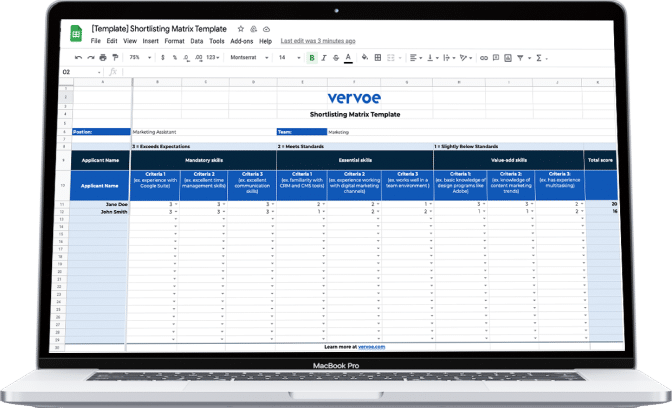Image resolution: width=672 pixels, height=408 pixels.
Task: Increase decimal places
Action: point(198,57)
